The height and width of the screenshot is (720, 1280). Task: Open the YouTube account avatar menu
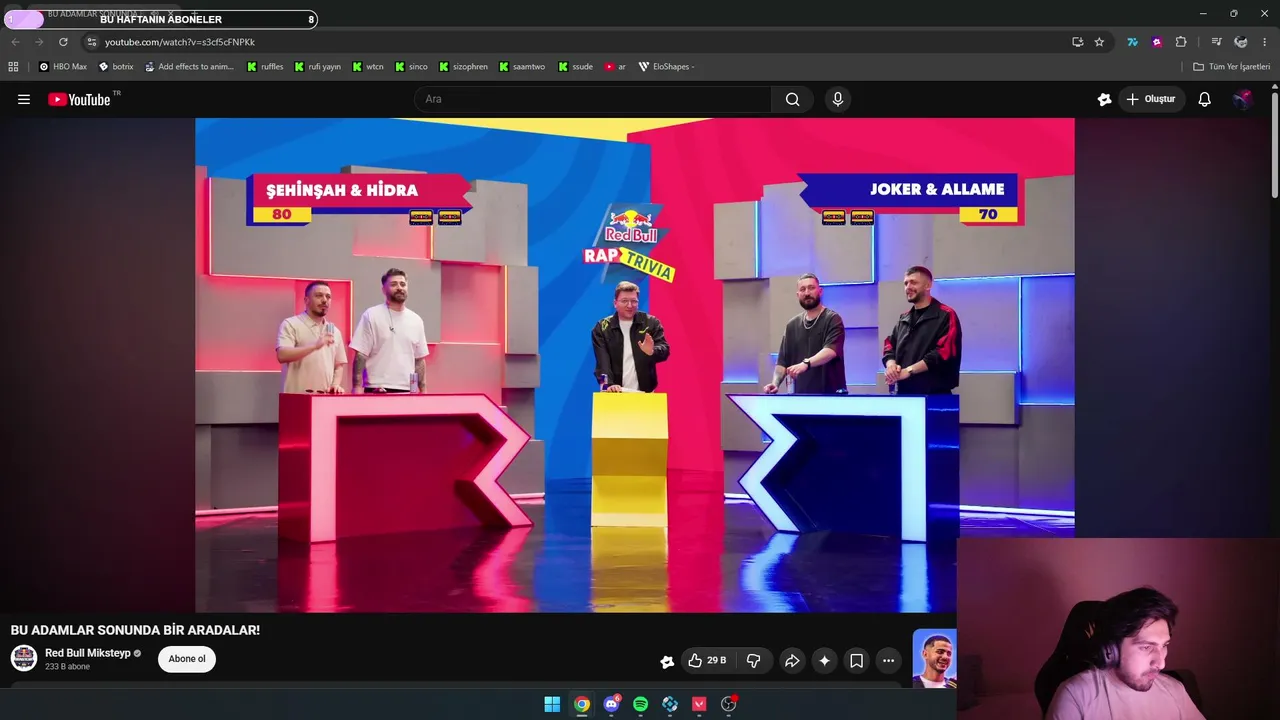1242,99
